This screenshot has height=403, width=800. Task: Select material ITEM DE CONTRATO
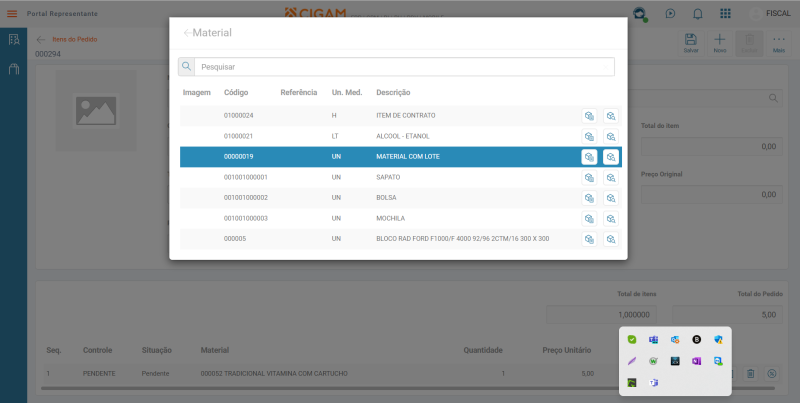click(x=401, y=116)
